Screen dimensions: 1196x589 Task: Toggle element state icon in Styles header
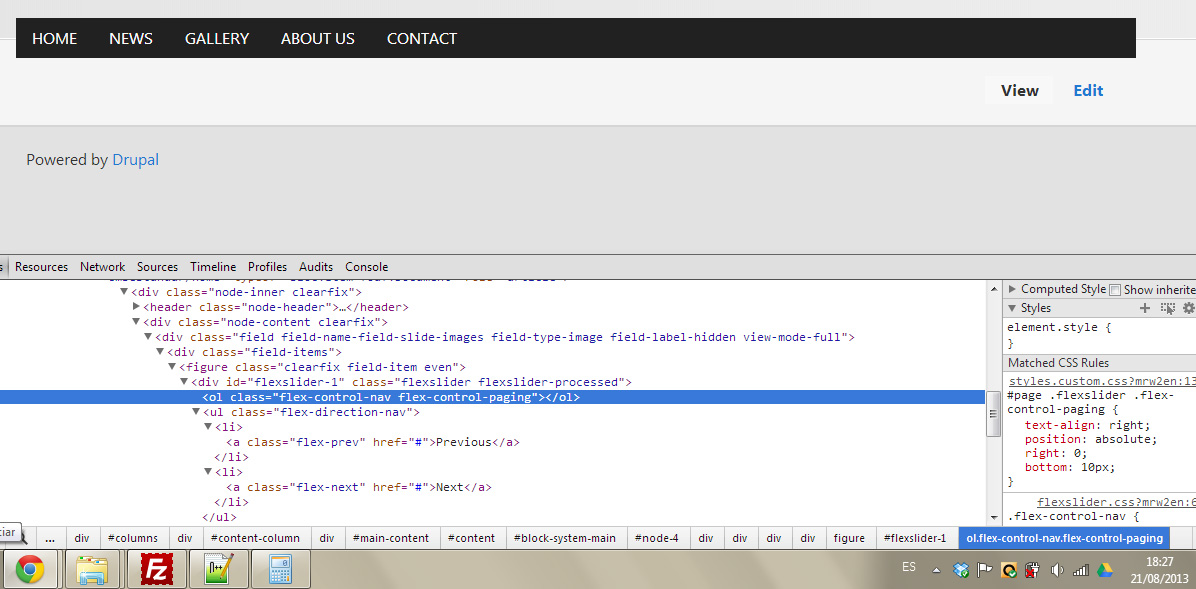(1167, 308)
